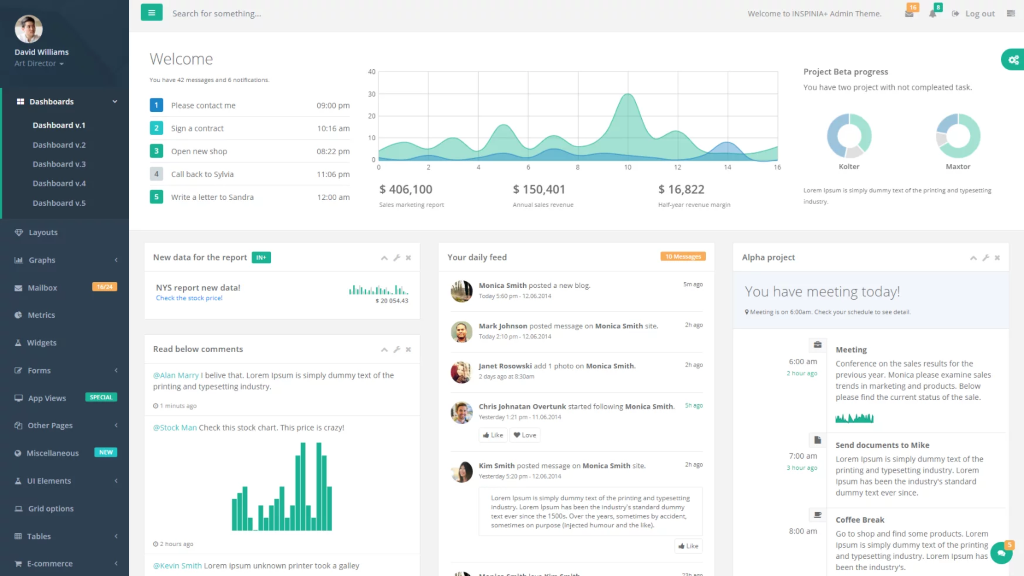Click the 10 Messages orange badge
The image size is (1024, 576).
(x=682, y=257)
